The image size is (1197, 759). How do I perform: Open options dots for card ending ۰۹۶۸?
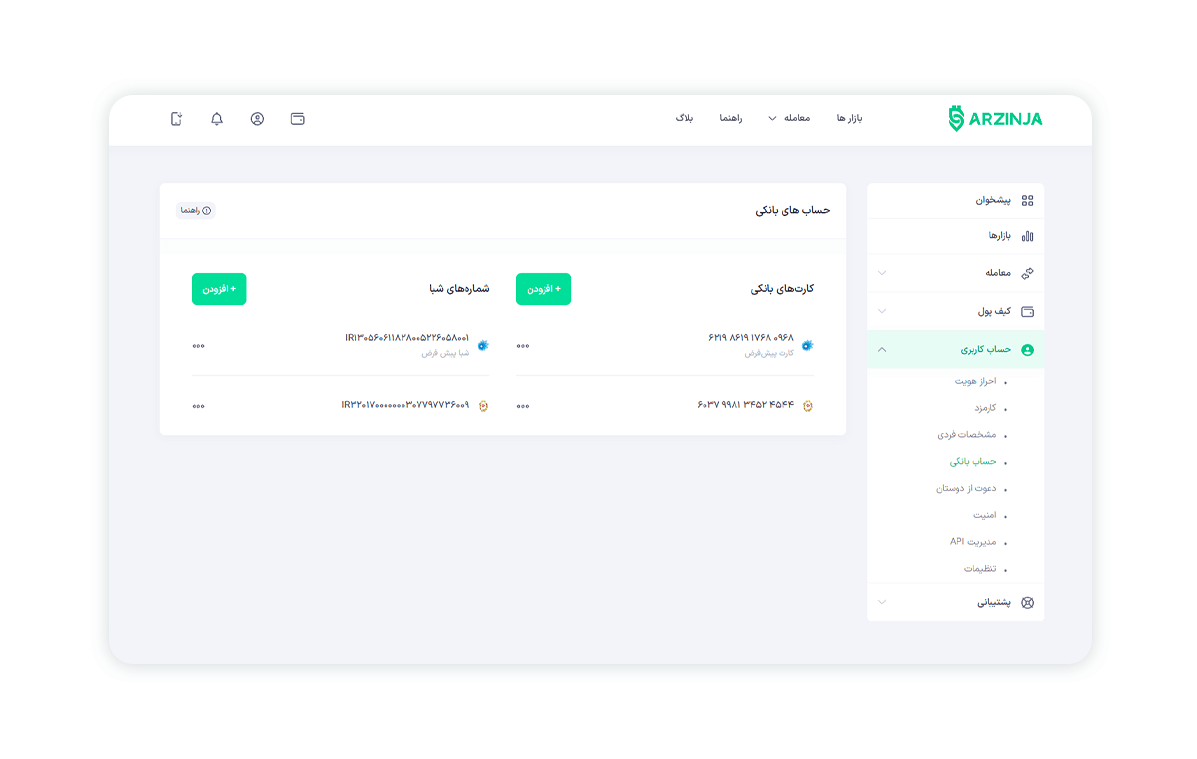(x=523, y=346)
